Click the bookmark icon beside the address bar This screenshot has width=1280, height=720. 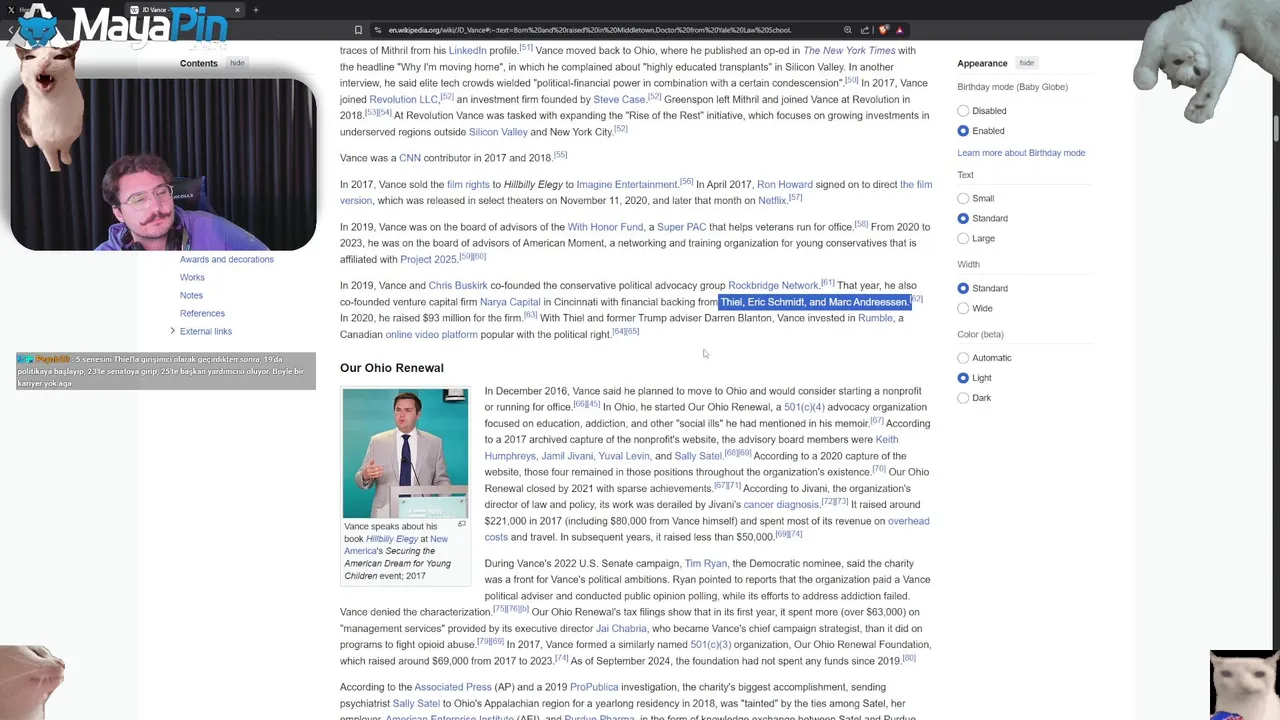tap(358, 30)
